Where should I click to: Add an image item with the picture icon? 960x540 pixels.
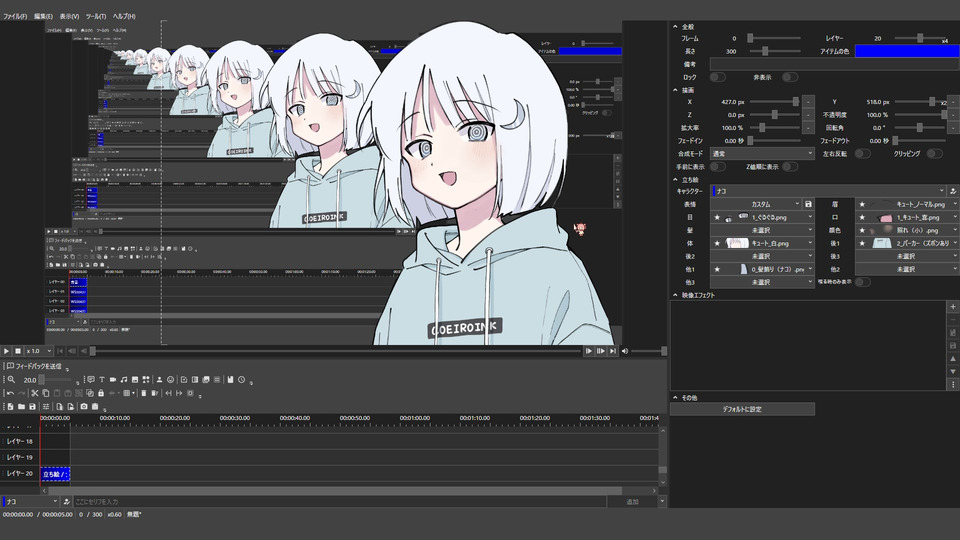pos(135,380)
